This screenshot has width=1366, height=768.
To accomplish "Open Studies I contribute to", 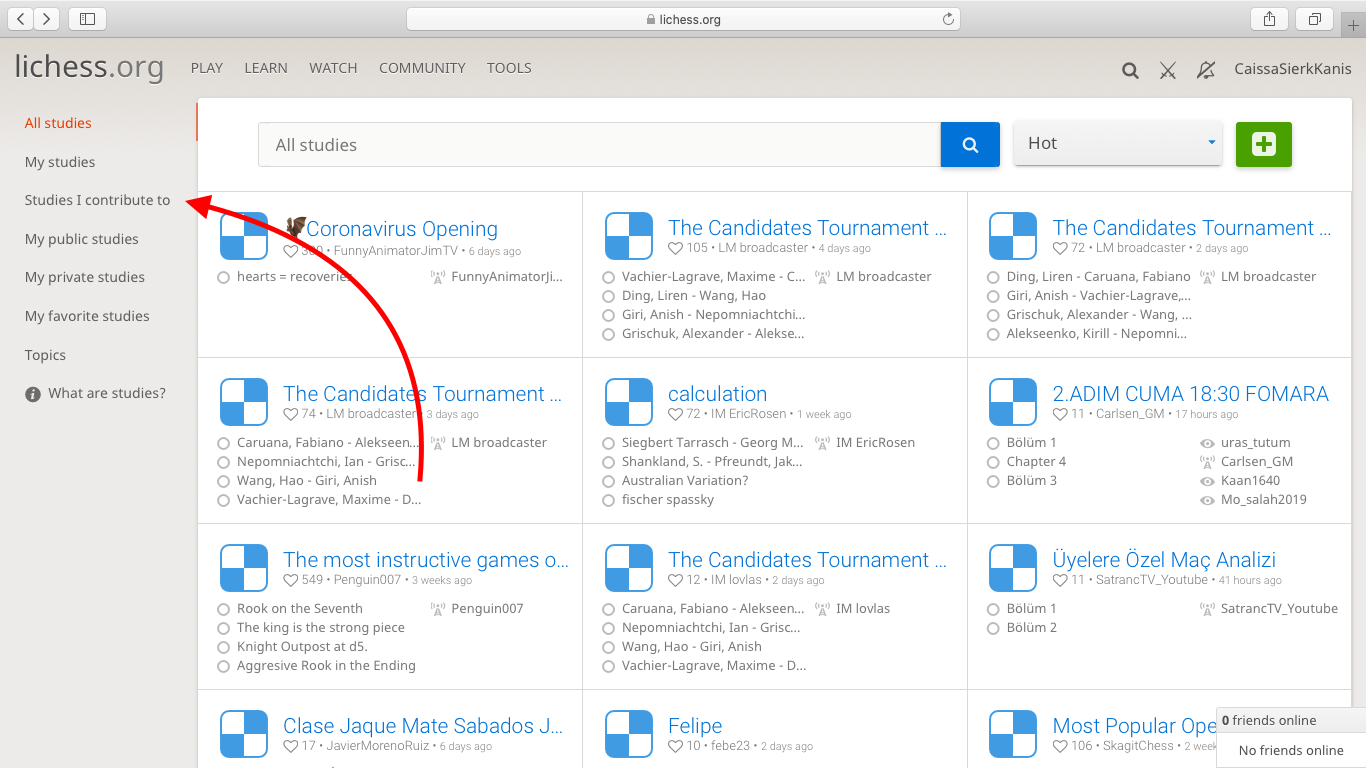I will 98,200.
